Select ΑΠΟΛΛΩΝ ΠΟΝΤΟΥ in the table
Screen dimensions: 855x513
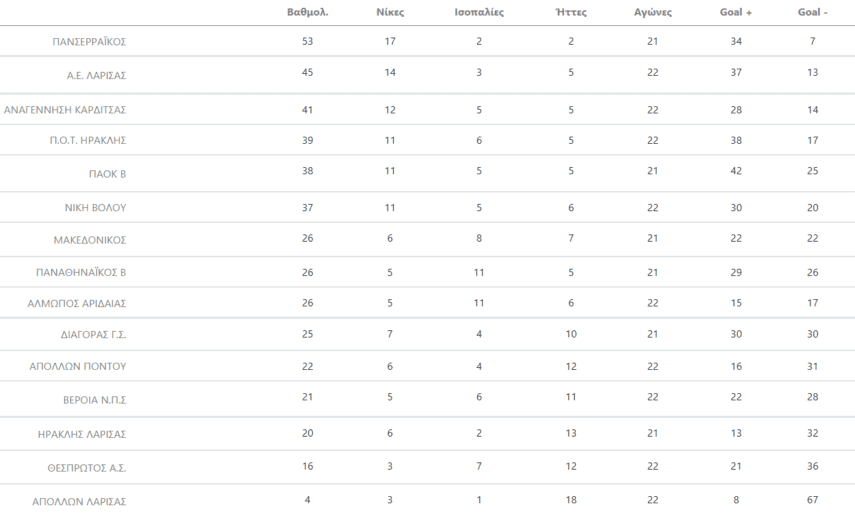[78, 366]
